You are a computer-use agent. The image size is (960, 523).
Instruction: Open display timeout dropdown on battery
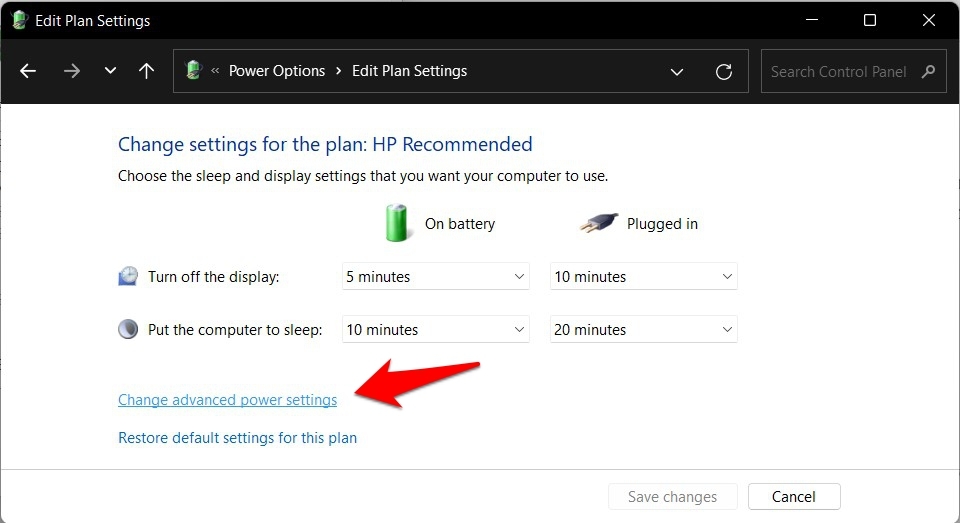click(x=435, y=277)
